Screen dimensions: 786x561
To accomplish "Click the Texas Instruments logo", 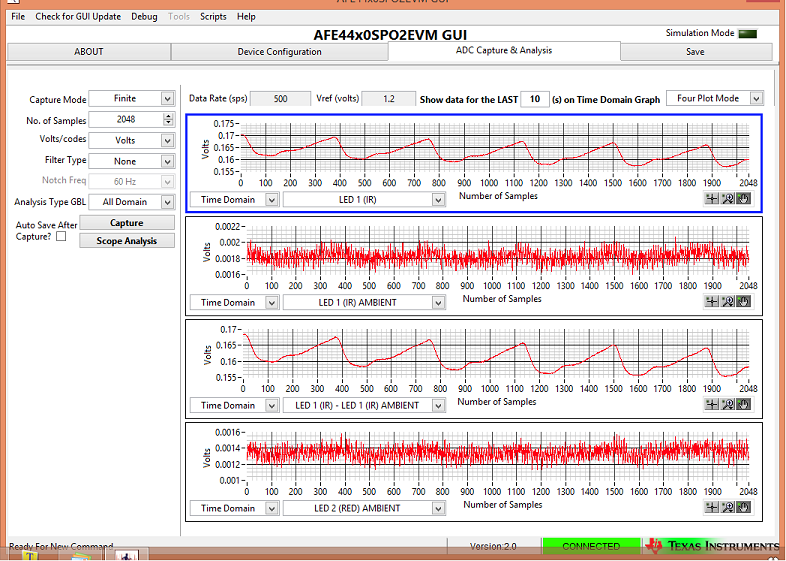I will (x=713, y=546).
